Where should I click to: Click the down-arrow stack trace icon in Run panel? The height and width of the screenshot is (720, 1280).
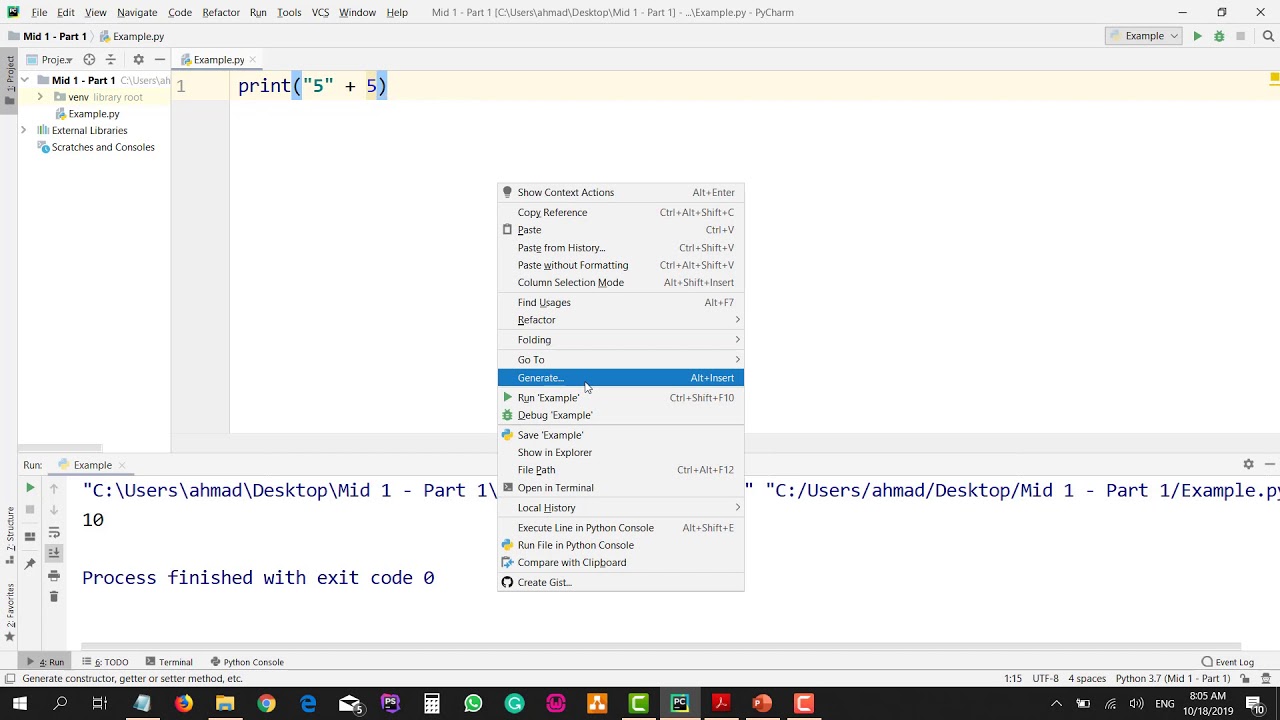(54, 509)
